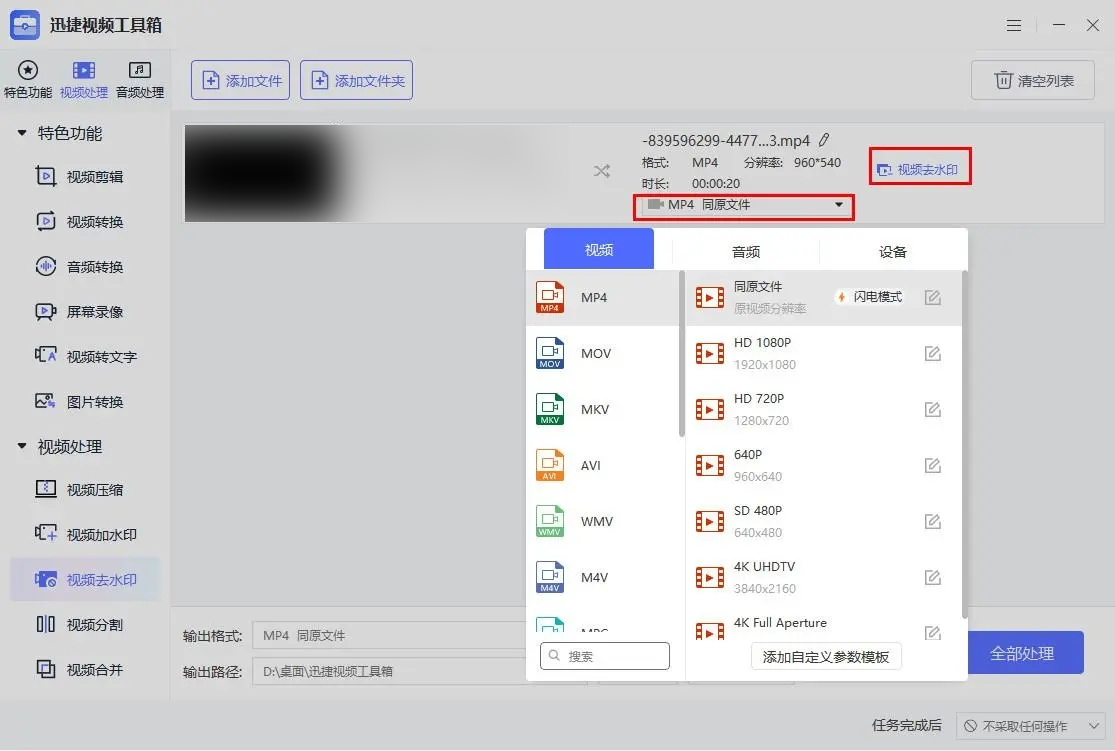Viewport: 1115px width, 751px height.
Task: Switch to 音频 format tab
Action: [746, 251]
